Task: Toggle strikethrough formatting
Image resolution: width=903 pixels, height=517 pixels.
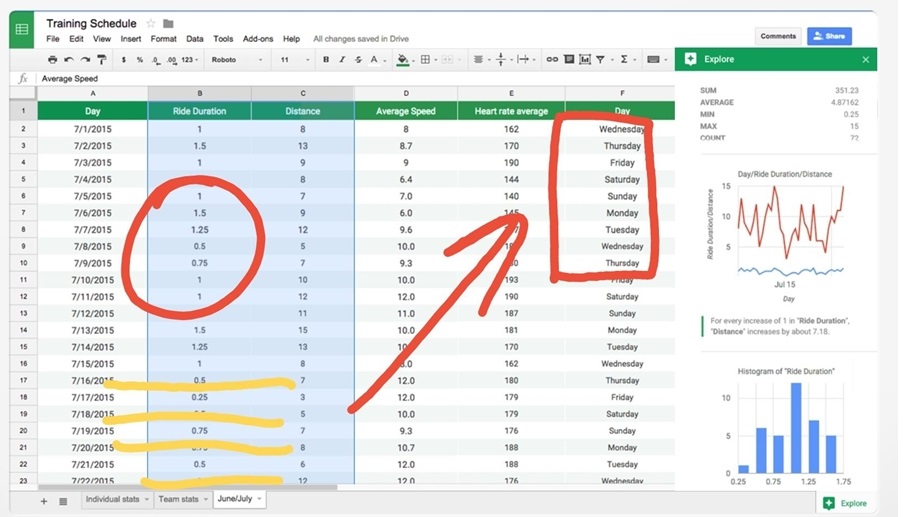Action: click(x=358, y=60)
